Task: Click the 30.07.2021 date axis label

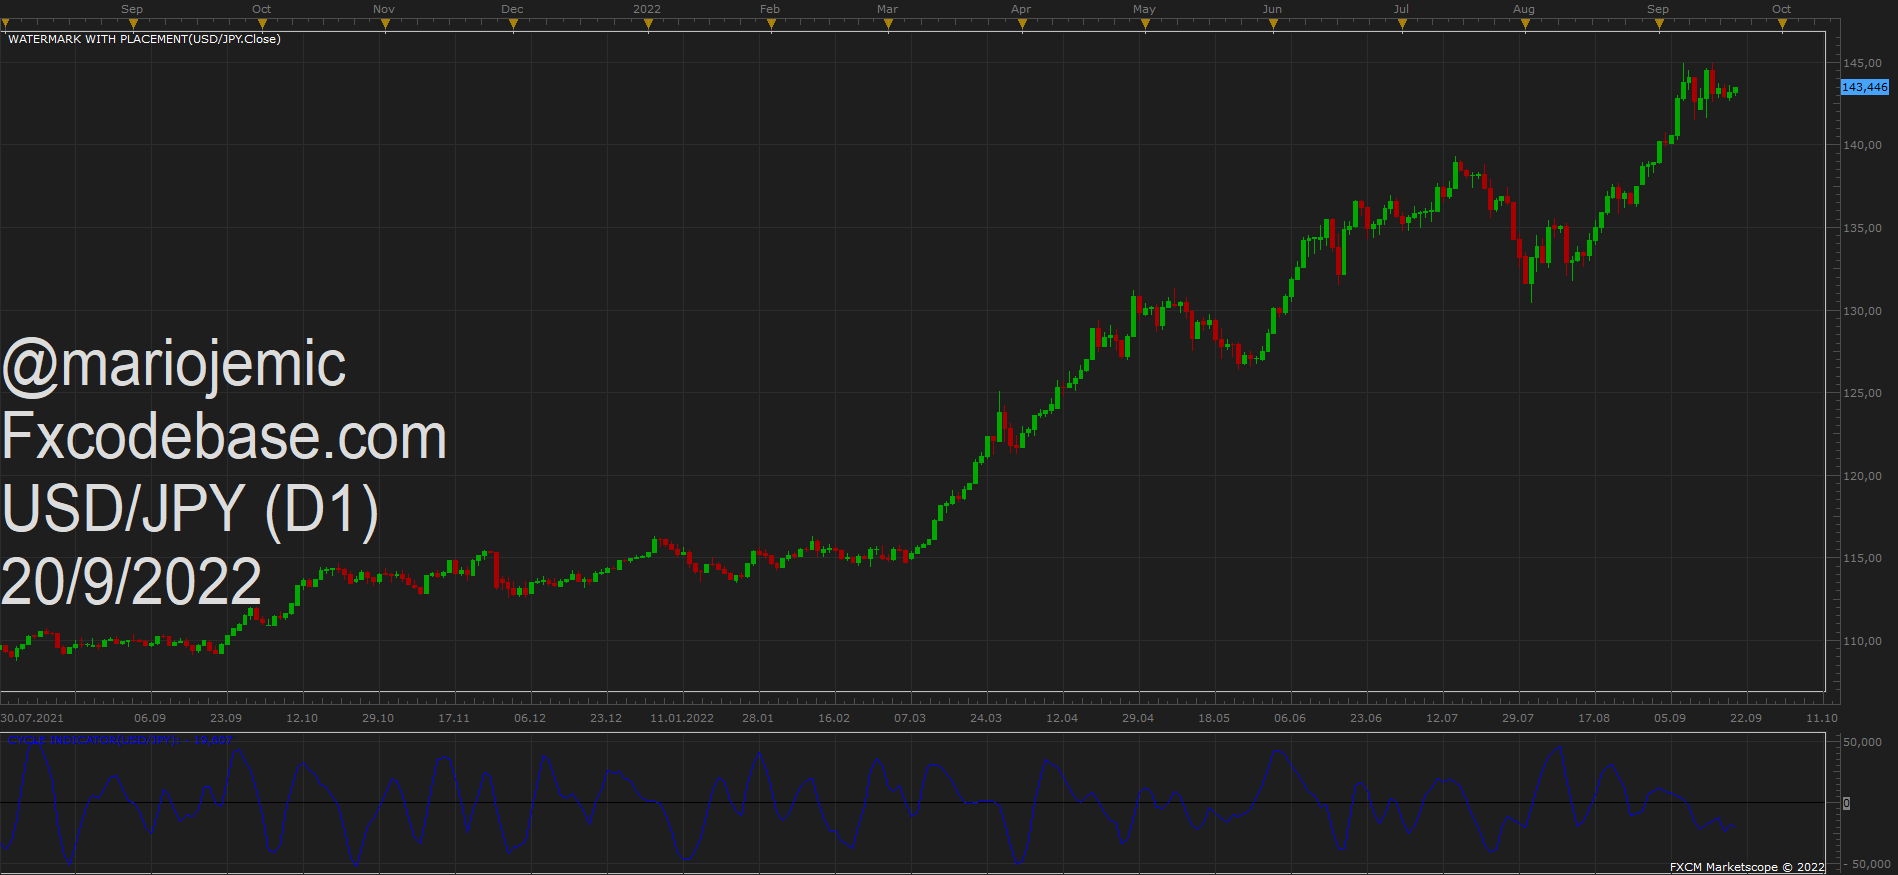Action: coord(32,718)
